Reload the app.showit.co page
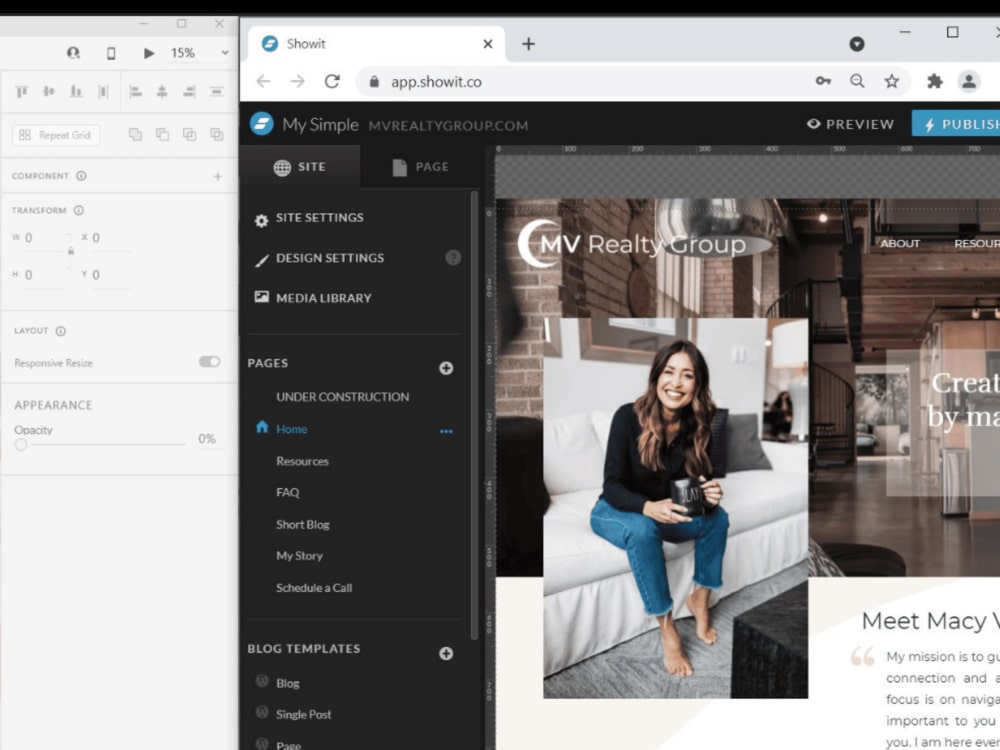The image size is (1000, 750). (x=332, y=81)
